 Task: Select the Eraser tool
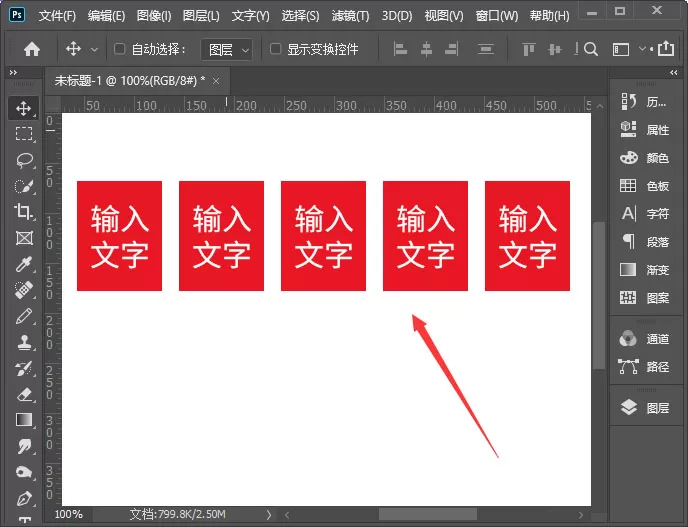point(24,394)
